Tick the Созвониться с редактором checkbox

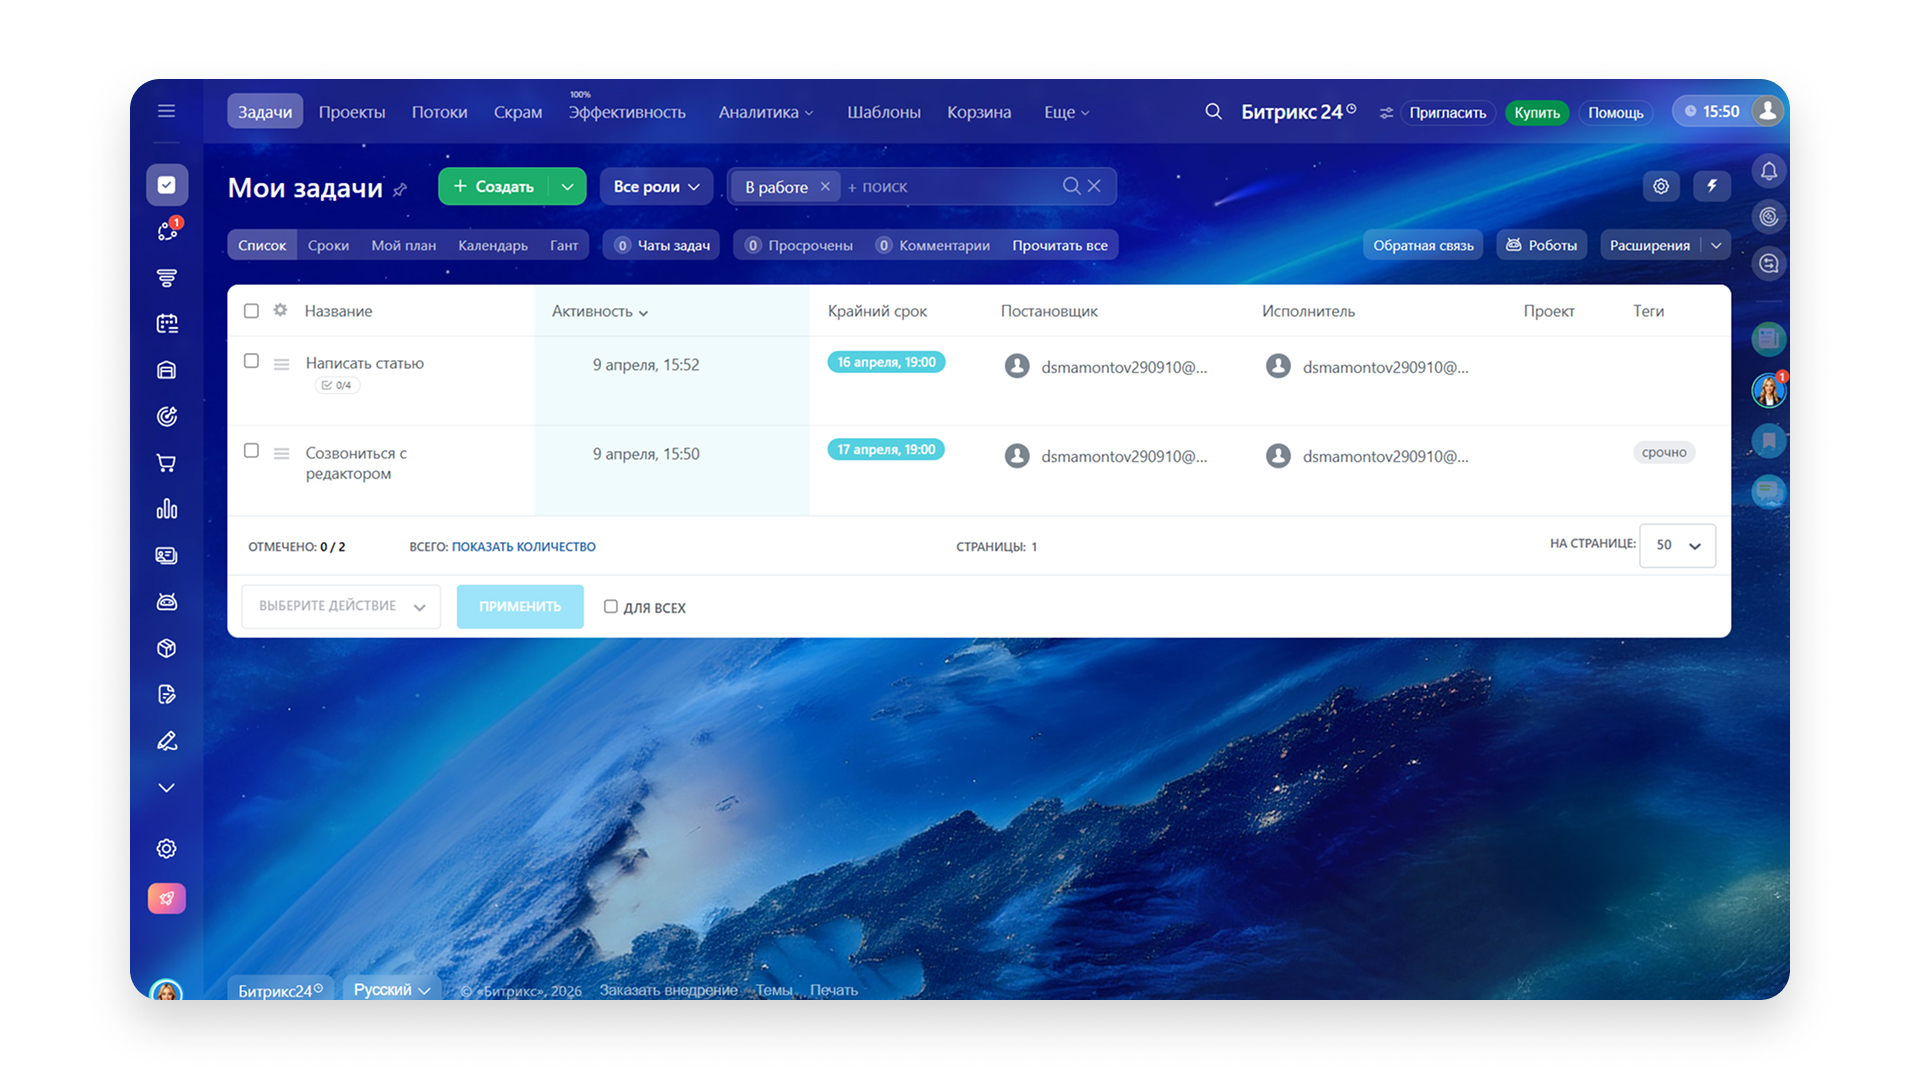click(251, 451)
